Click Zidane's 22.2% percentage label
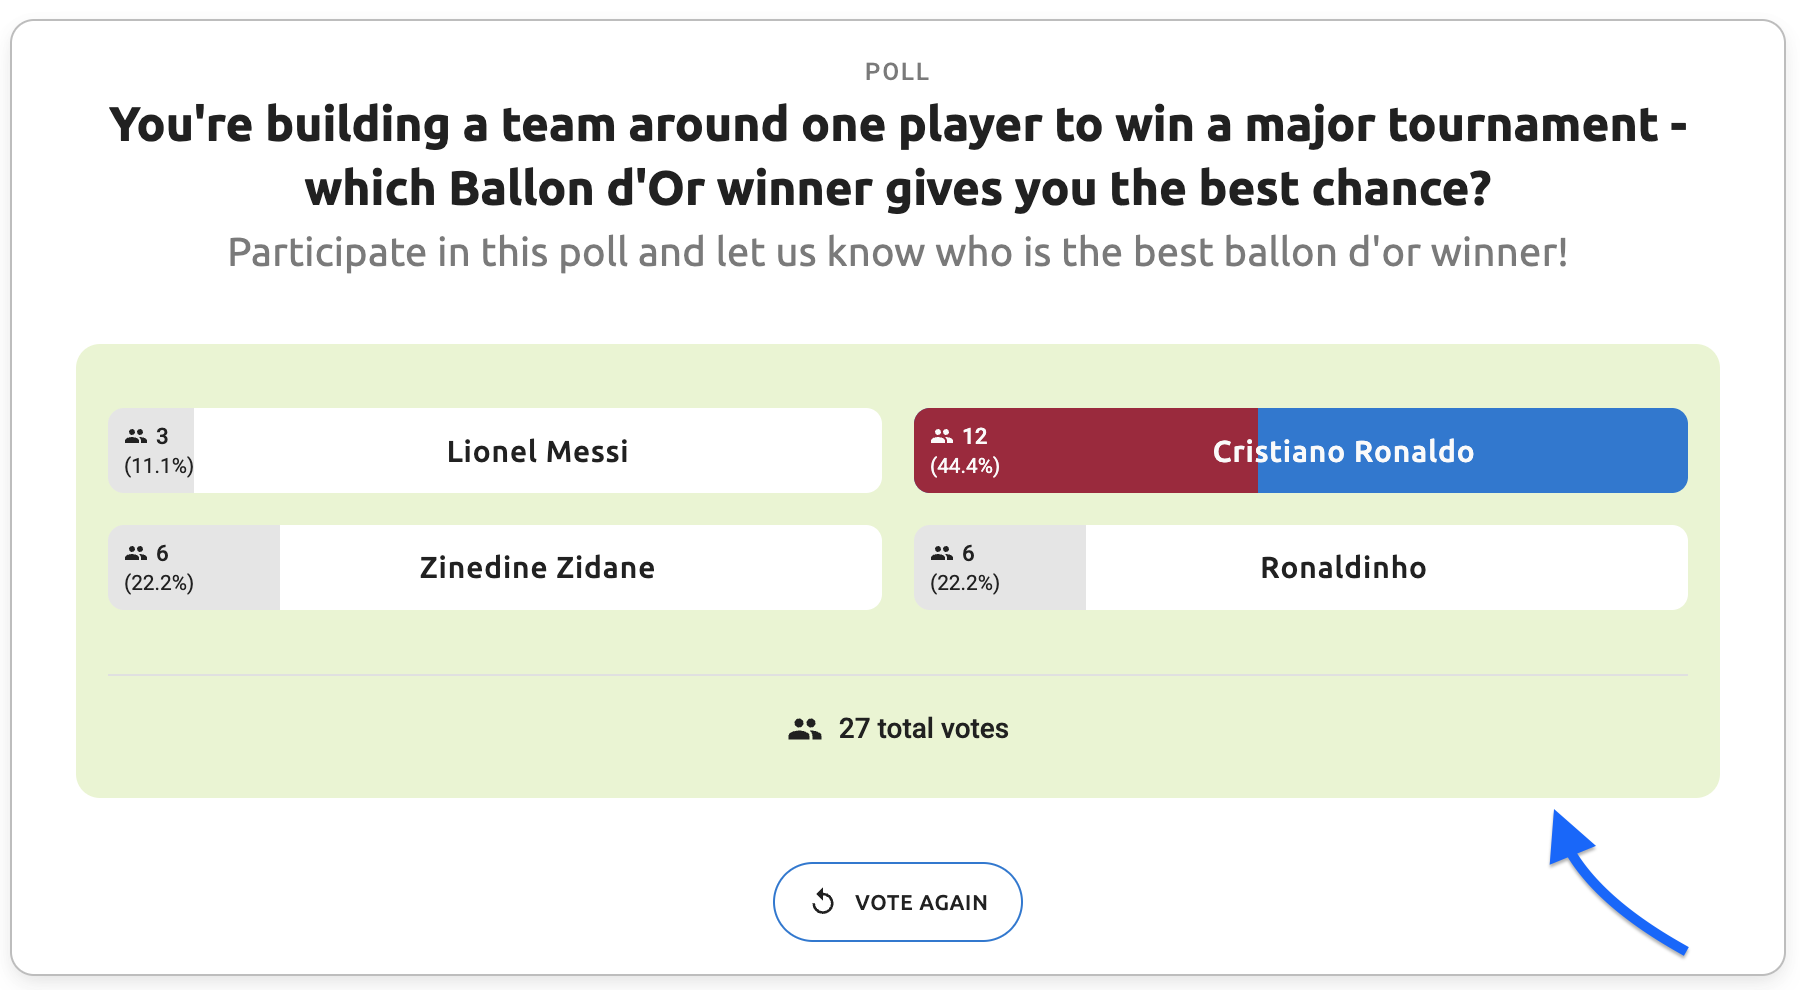Image resolution: width=1800 pixels, height=990 pixels. [x=158, y=583]
